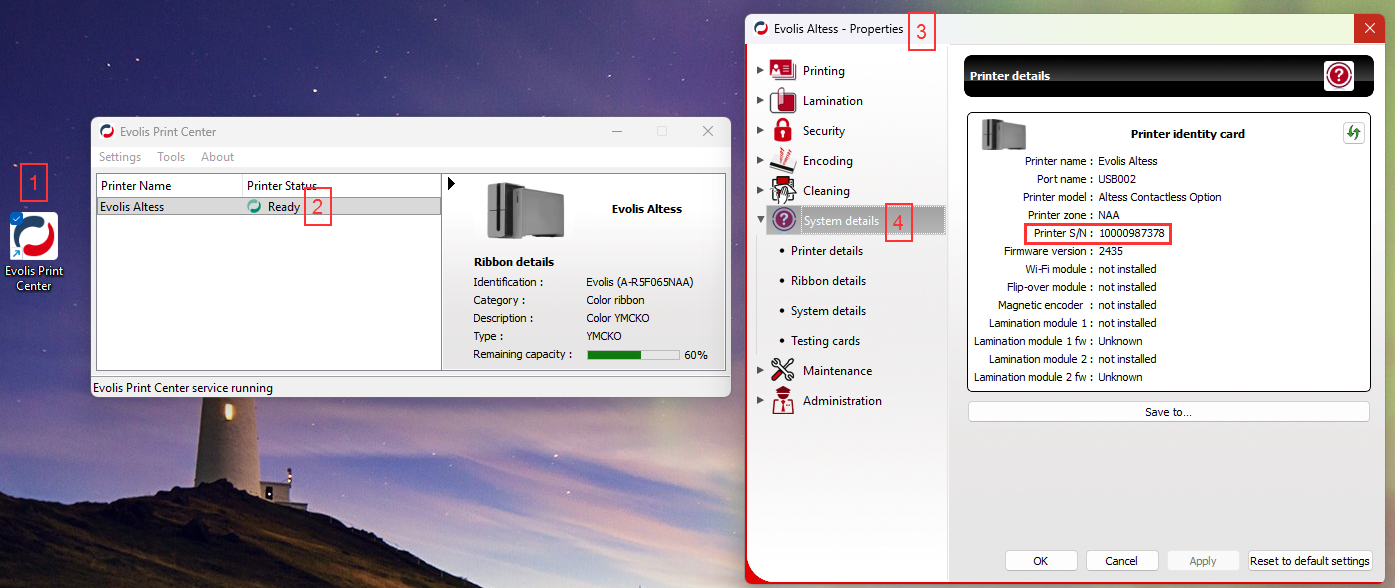Select Testing cards sub-item
The width and height of the screenshot is (1395, 588).
coord(825,341)
